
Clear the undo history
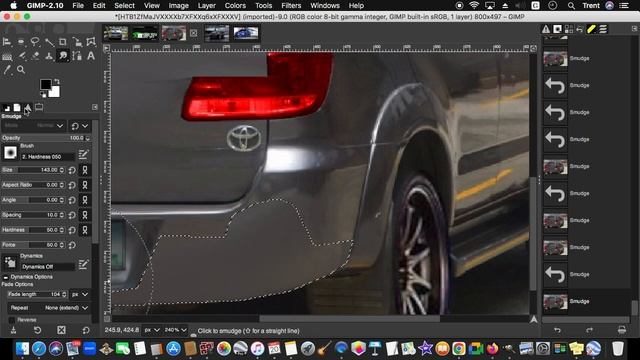[x=622, y=330]
